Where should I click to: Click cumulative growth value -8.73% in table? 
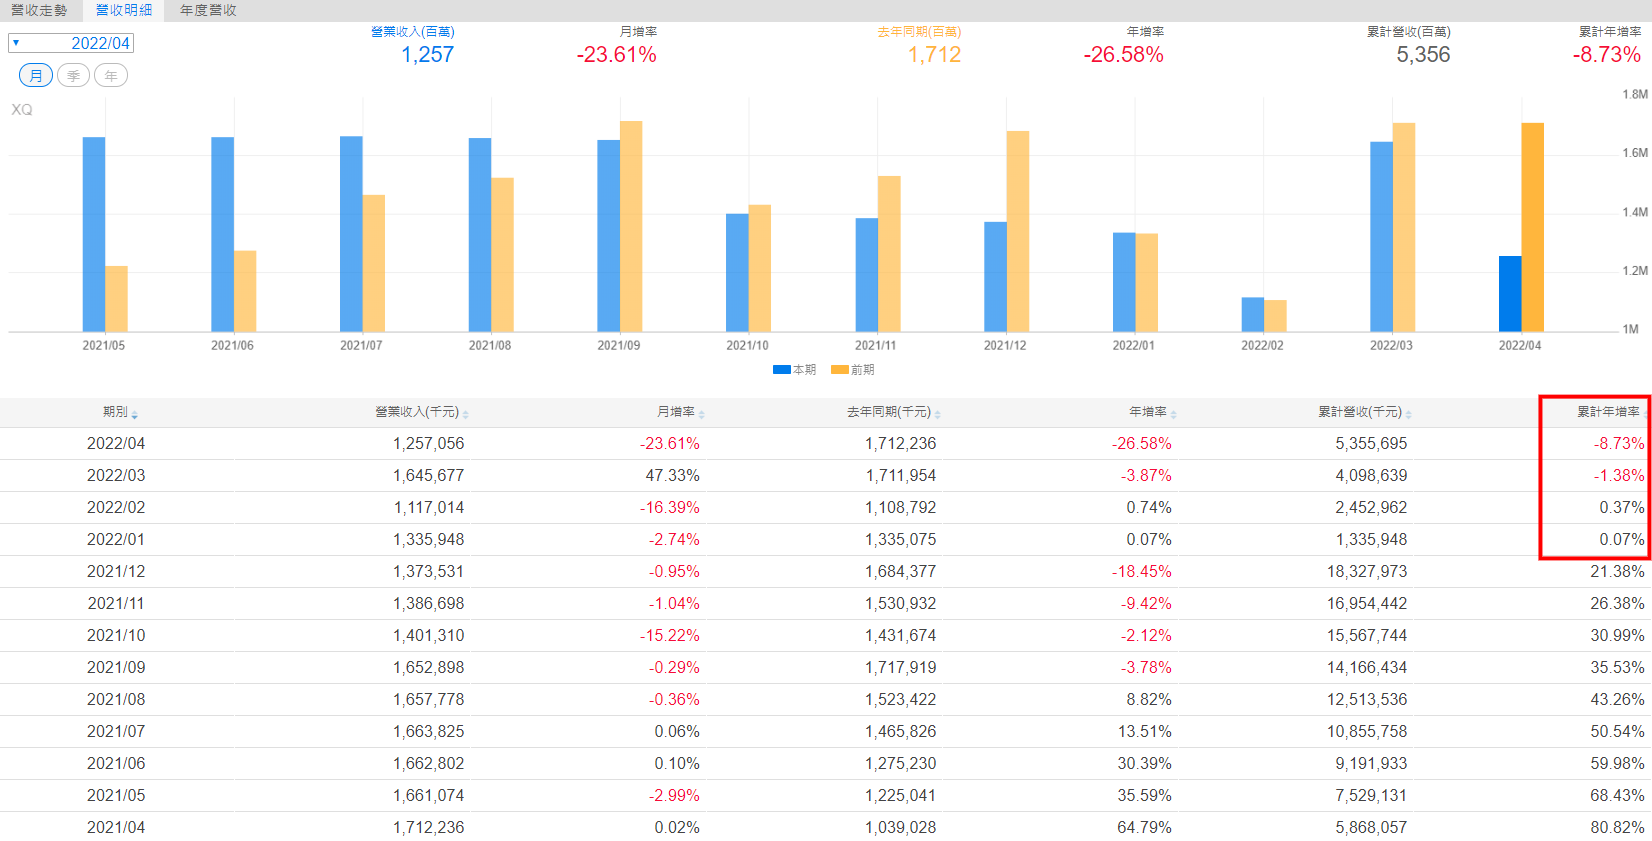click(1619, 443)
